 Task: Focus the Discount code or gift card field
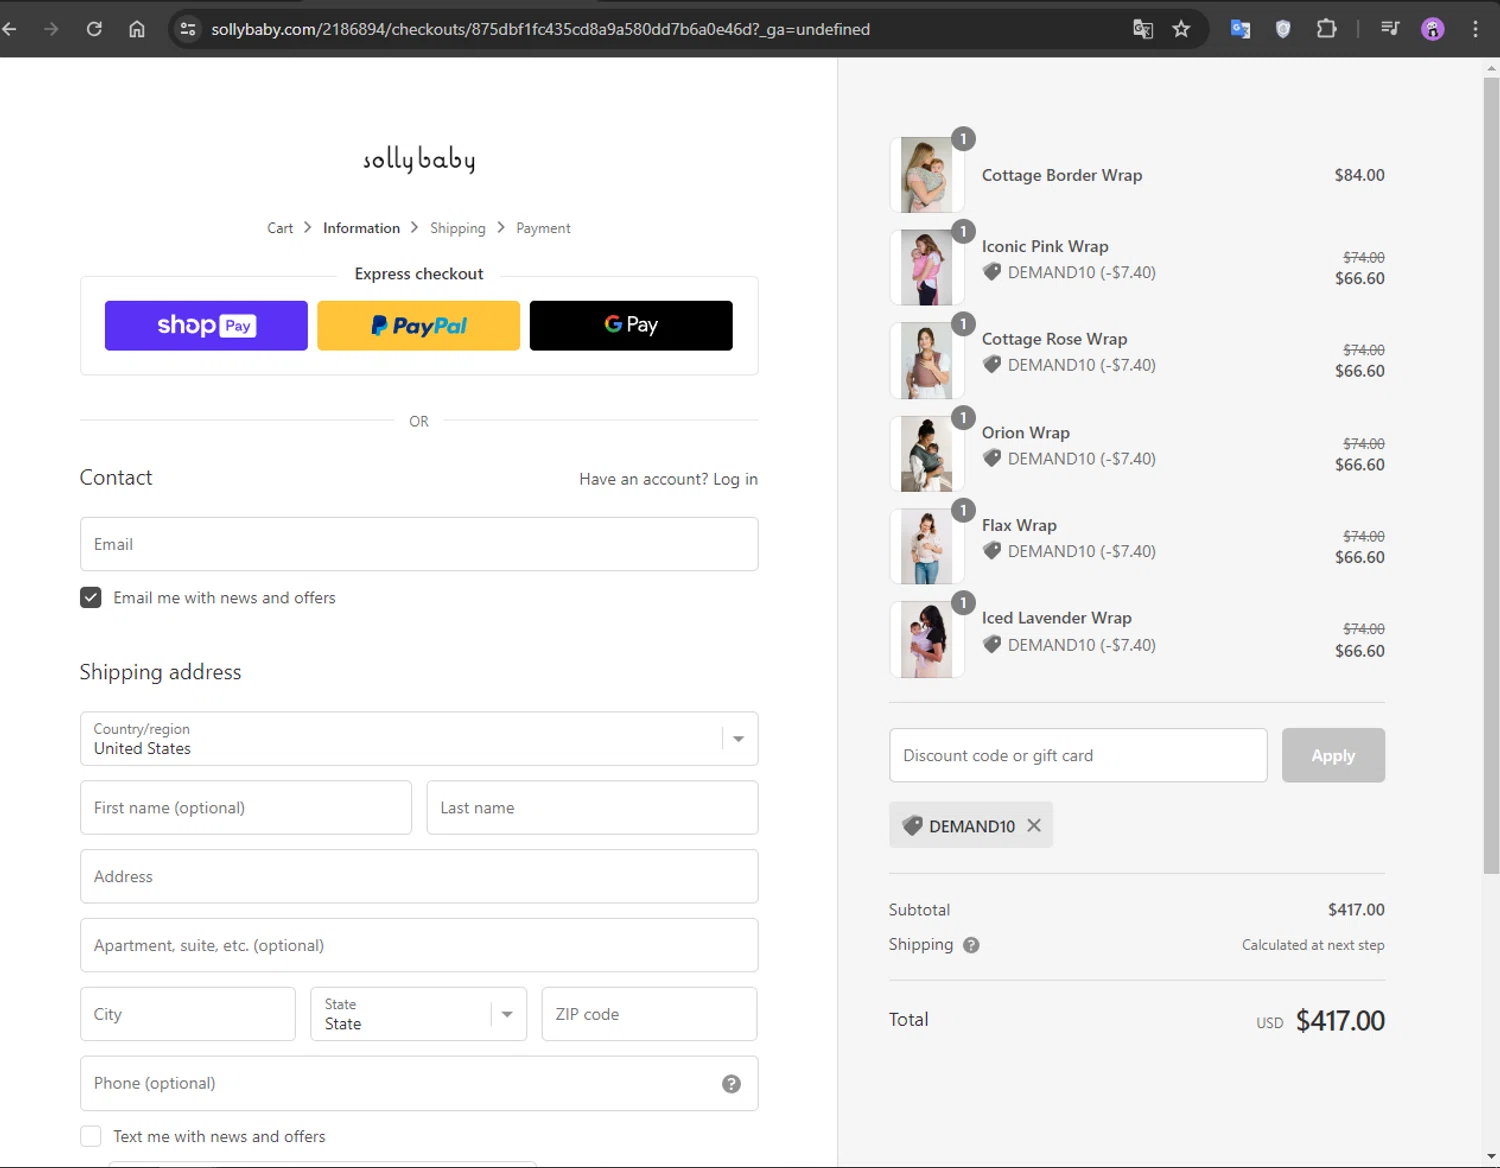1078,755
